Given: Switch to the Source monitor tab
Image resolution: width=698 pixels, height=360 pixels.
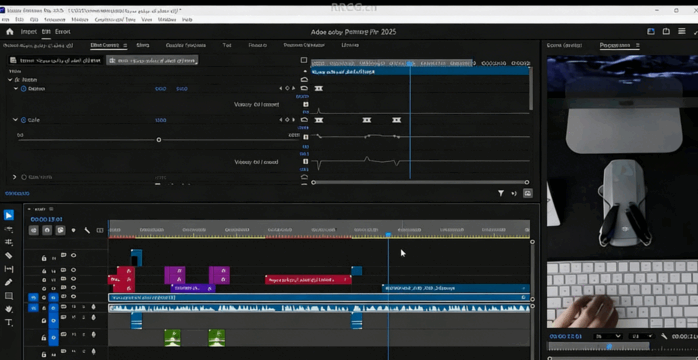Looking at the screenshot, I should coord(564,45).
